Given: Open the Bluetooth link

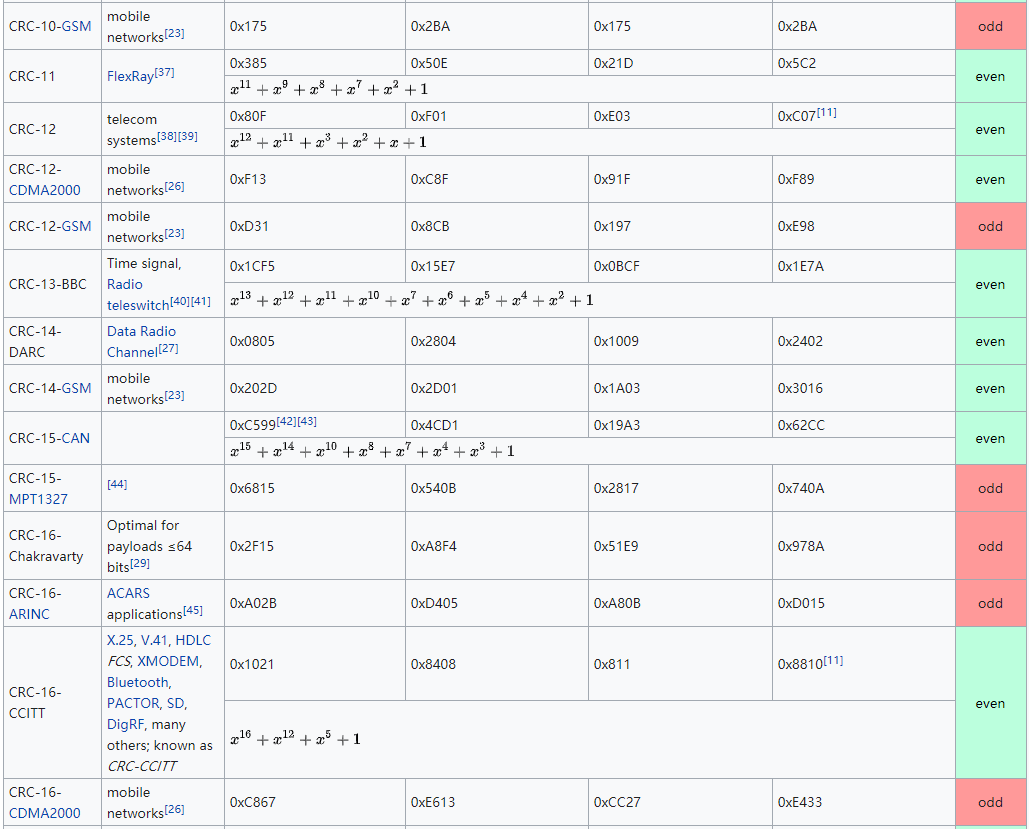Looking at the screenshot, I should click(137, 682).
